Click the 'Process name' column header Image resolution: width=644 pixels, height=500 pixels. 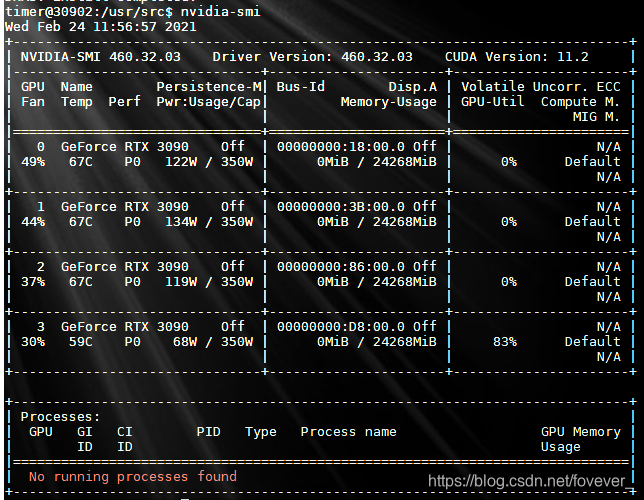[x=348, y=432]
